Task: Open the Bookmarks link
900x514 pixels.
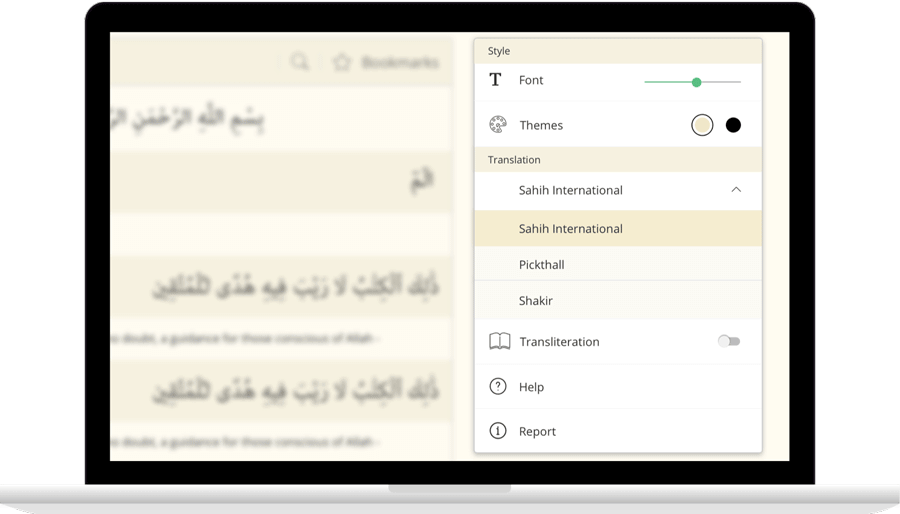Action: pos(399,62)
